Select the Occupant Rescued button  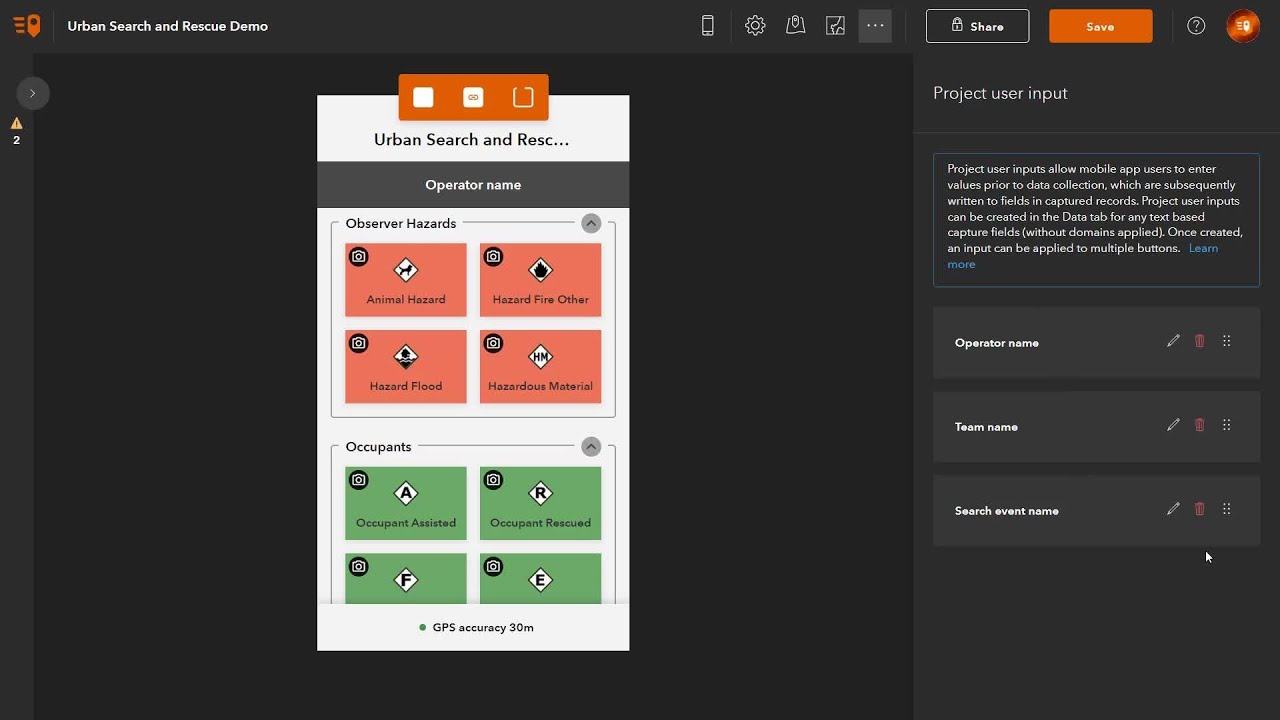[x=540, y=503]
